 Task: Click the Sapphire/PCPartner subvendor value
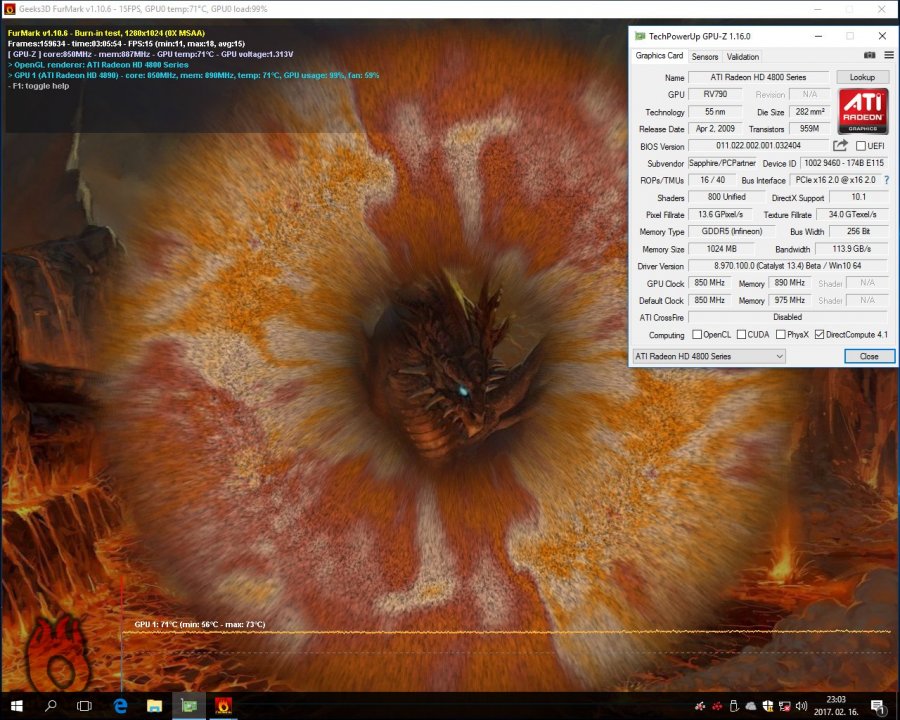click(722, 163)
